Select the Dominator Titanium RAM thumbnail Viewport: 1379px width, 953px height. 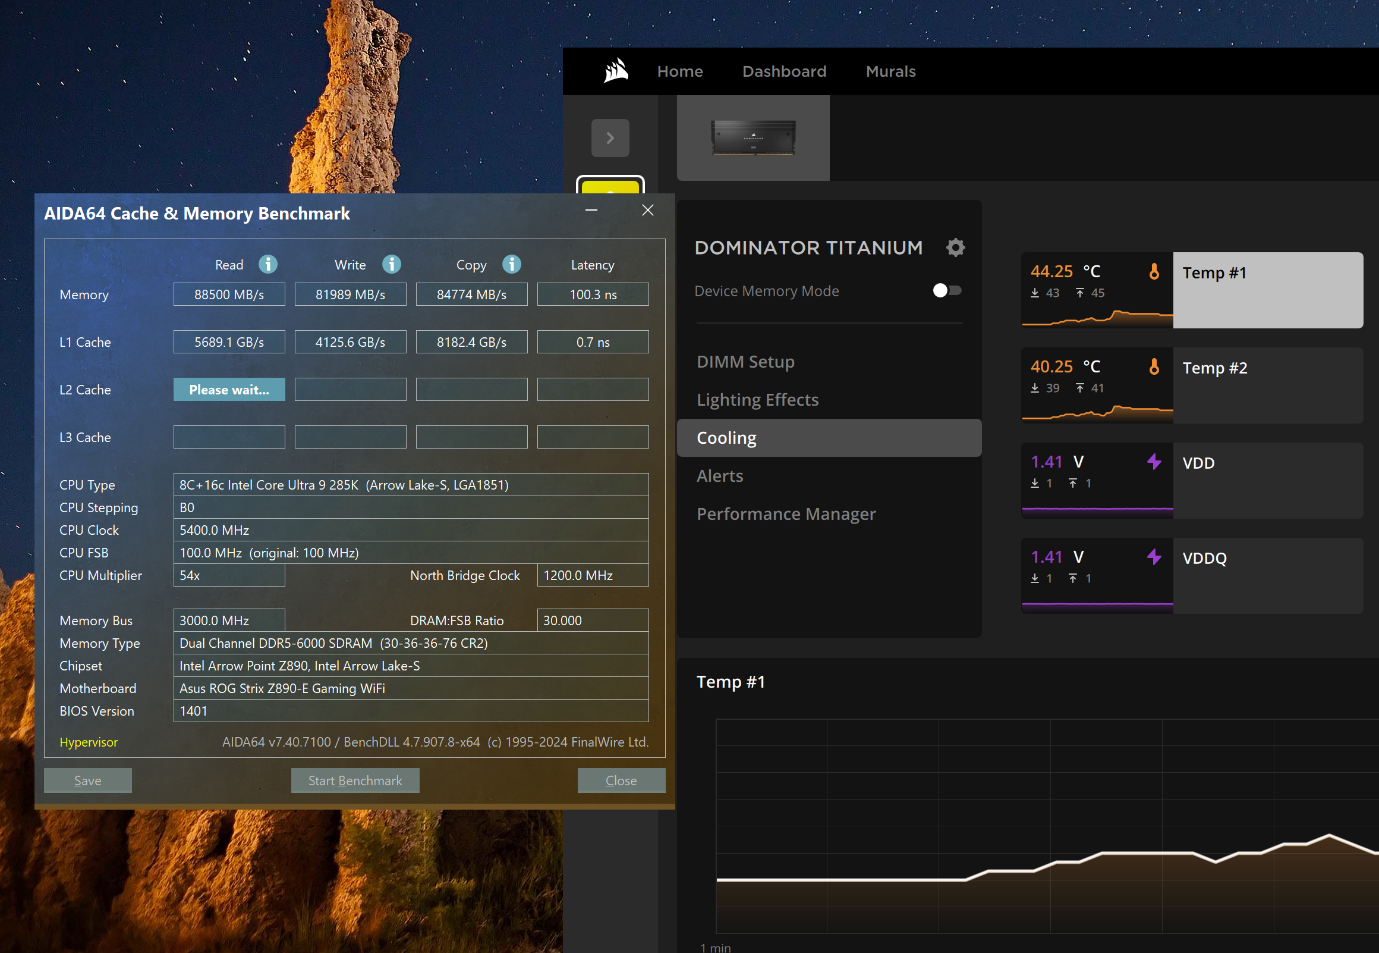[x=753, y=138]
